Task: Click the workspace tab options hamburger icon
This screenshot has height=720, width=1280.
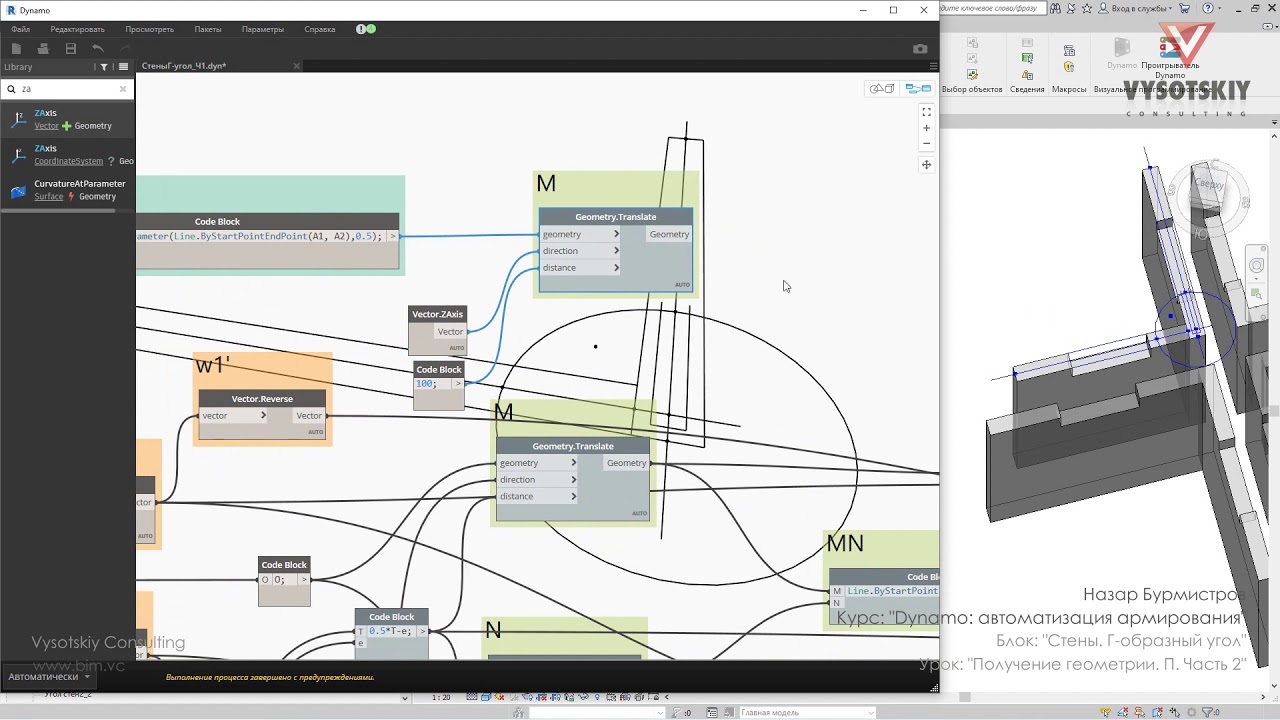Action: click(934, 66)
